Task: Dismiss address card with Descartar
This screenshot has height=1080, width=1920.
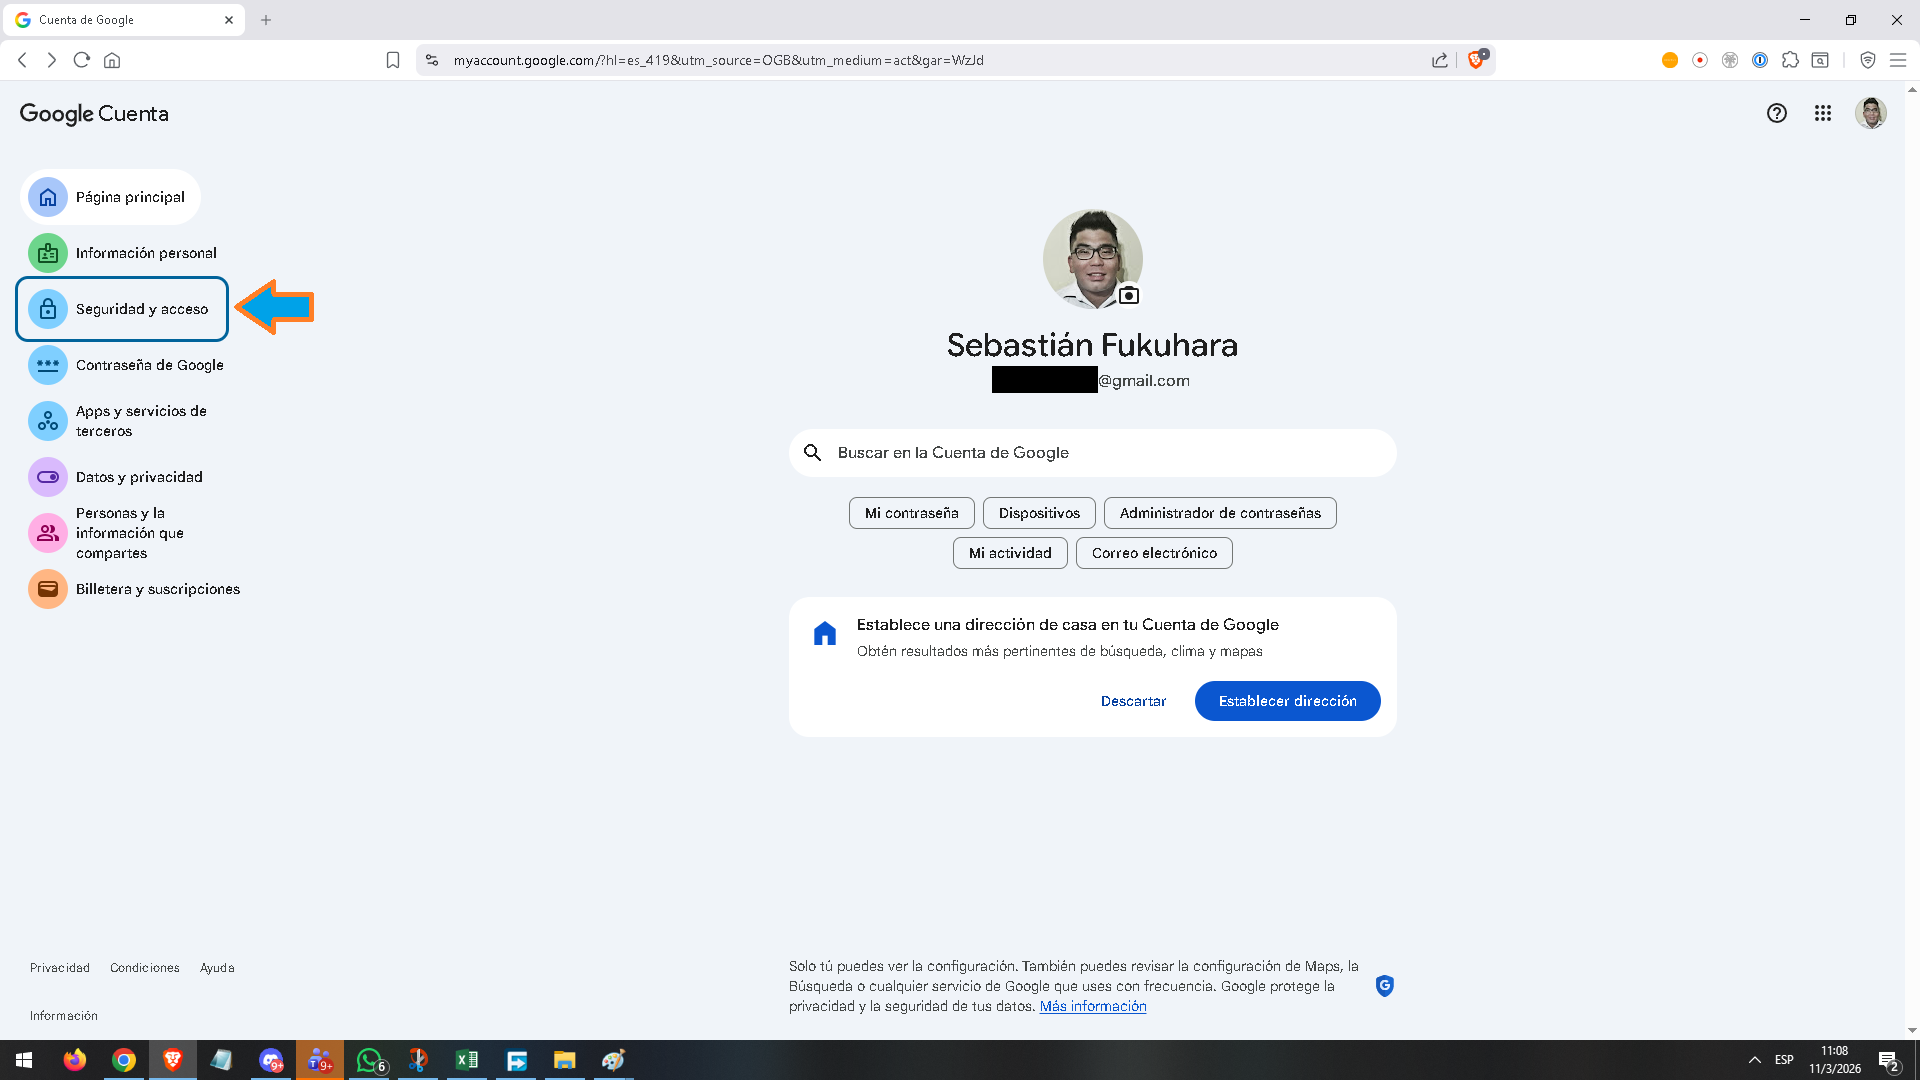Action: coord(1133,701)
